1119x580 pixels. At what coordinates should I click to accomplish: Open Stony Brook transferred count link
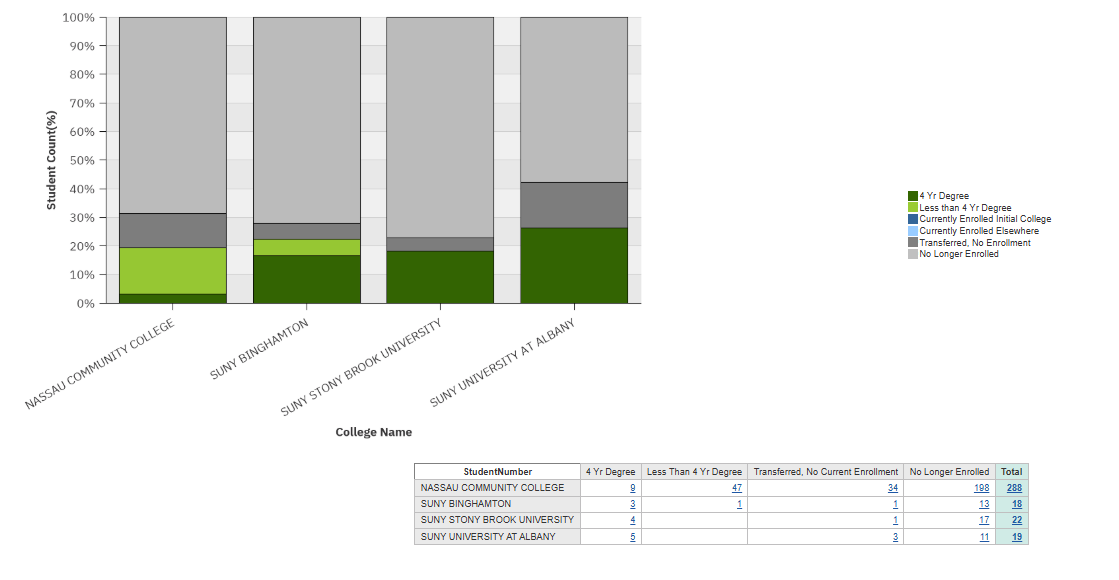tap(896, 520)
